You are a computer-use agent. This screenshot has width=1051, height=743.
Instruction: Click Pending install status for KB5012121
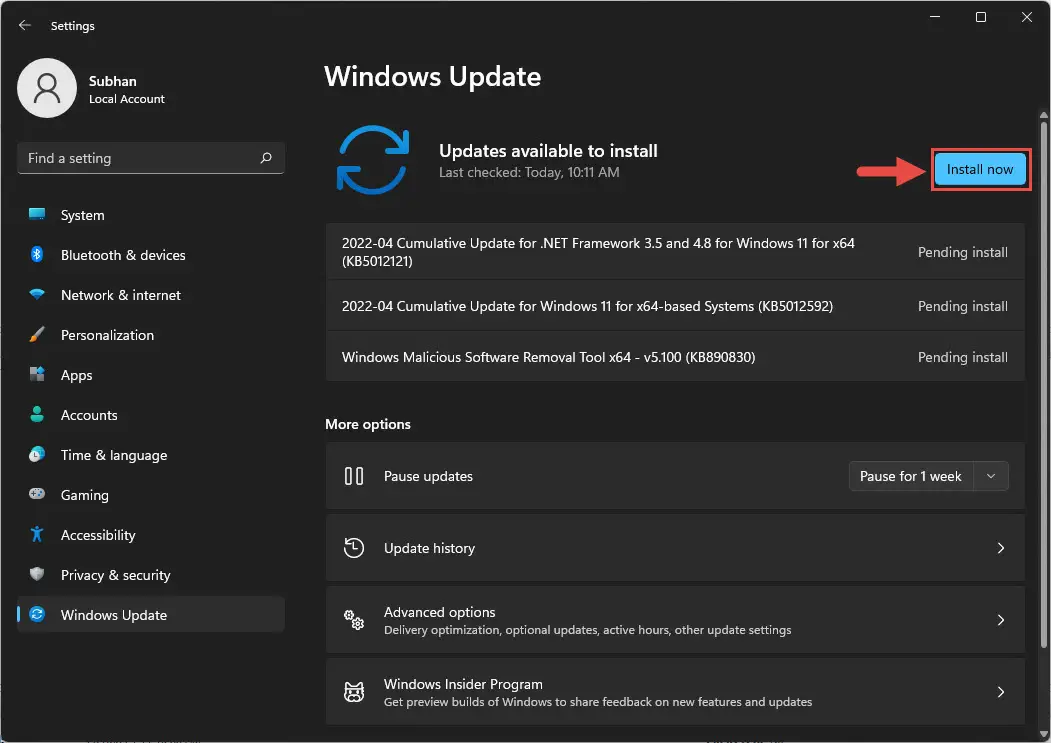click(963, 252)
